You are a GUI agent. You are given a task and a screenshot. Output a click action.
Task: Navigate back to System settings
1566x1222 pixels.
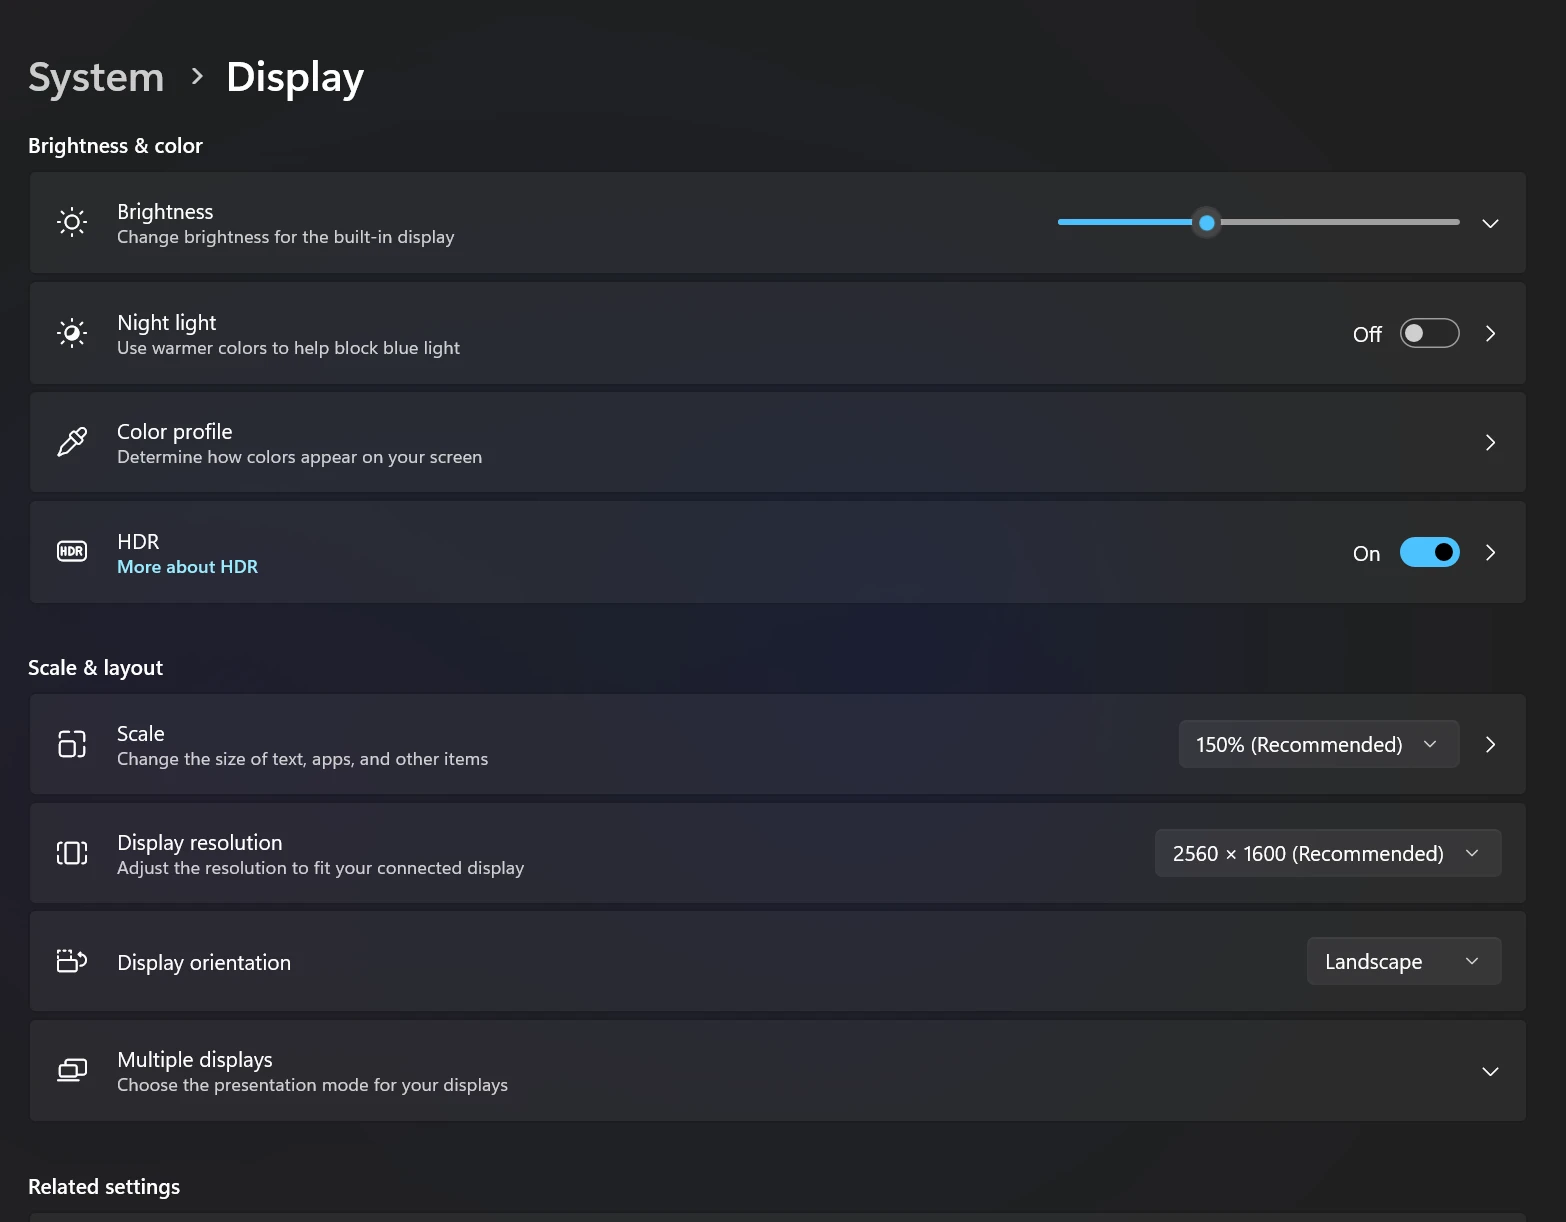[95, 76]
